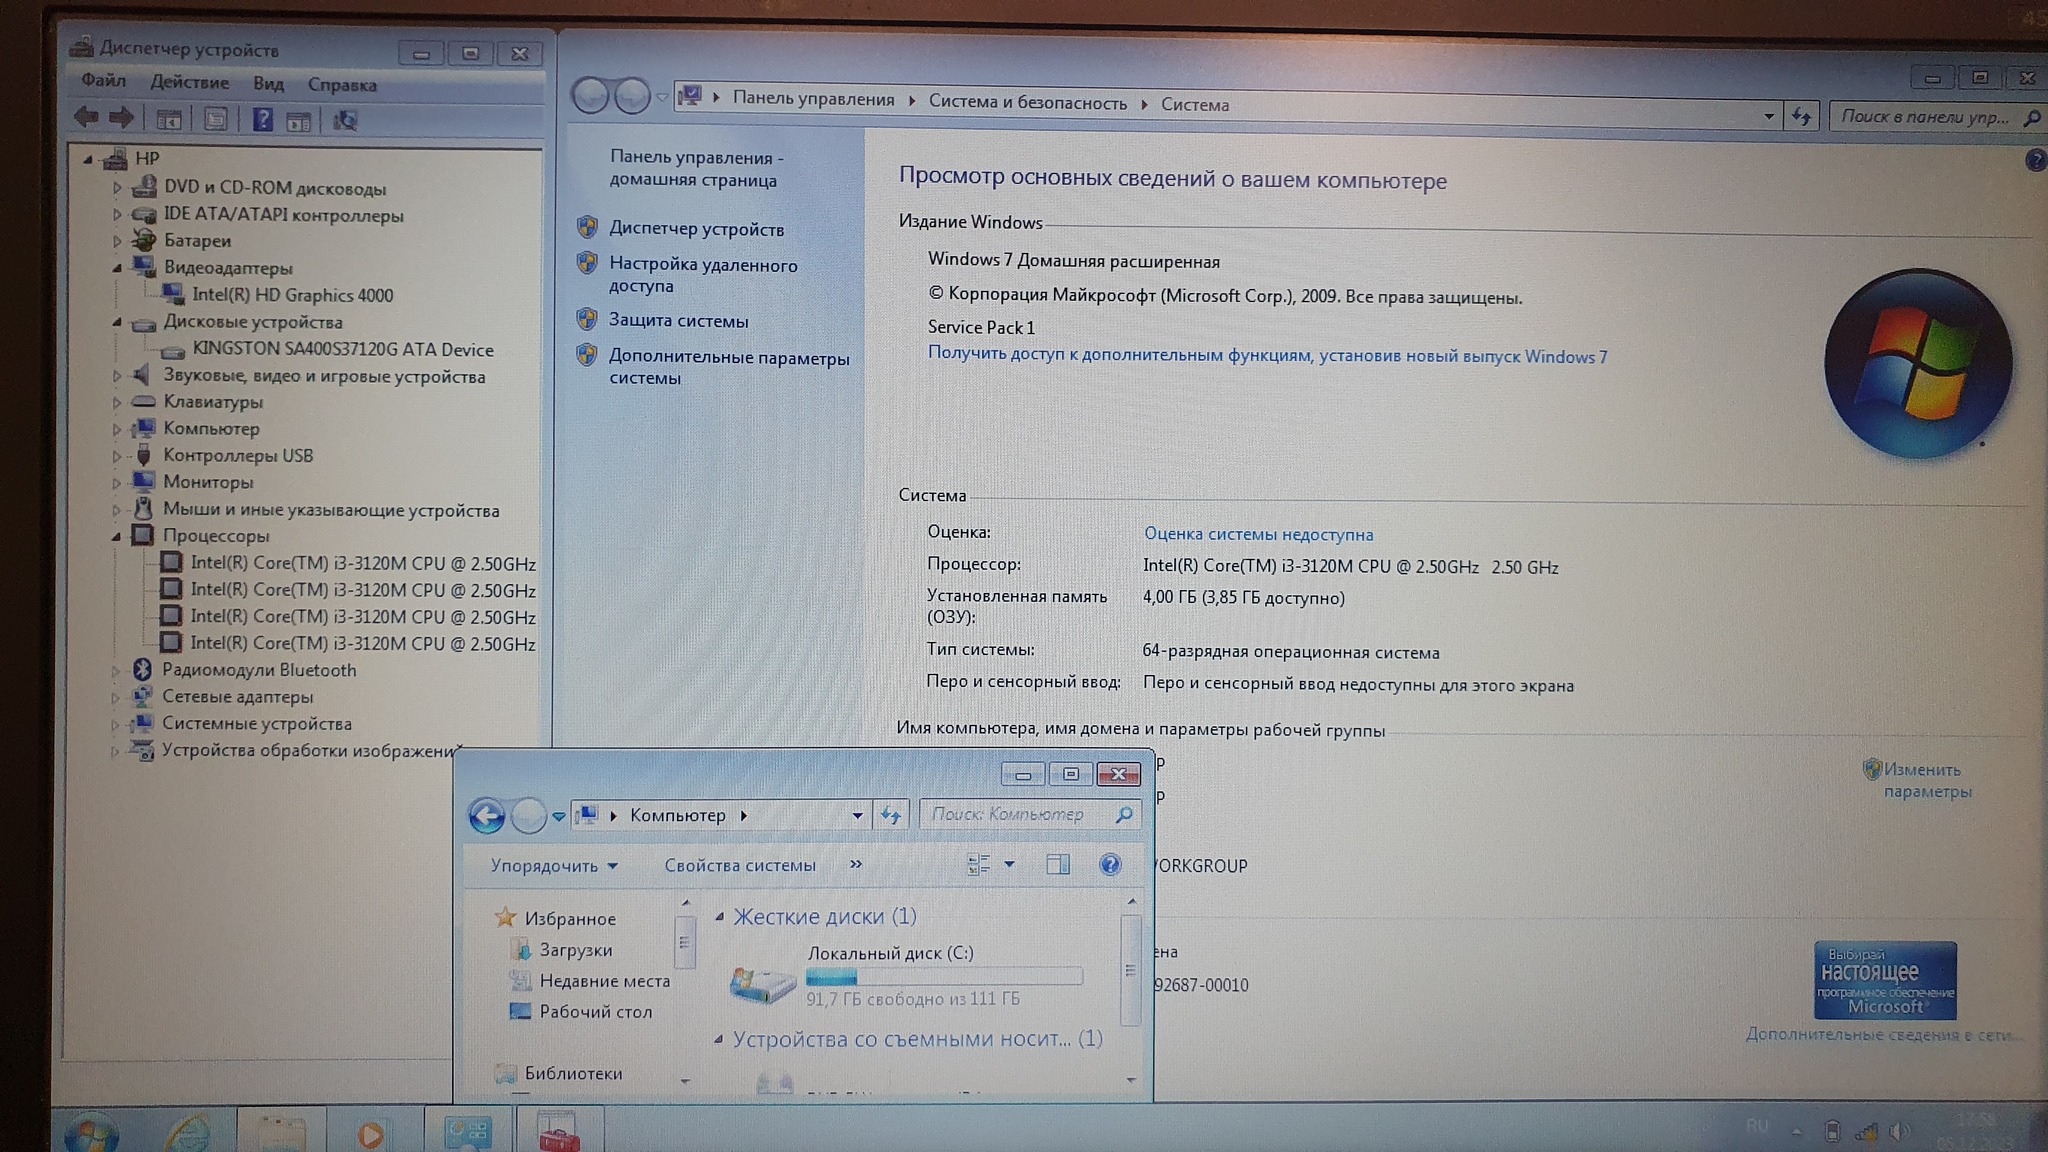Click the Оценка системы недоступна link
Image resolution: width=2048 pixels, height=1152 pixels.
[x=1258, y=534]
